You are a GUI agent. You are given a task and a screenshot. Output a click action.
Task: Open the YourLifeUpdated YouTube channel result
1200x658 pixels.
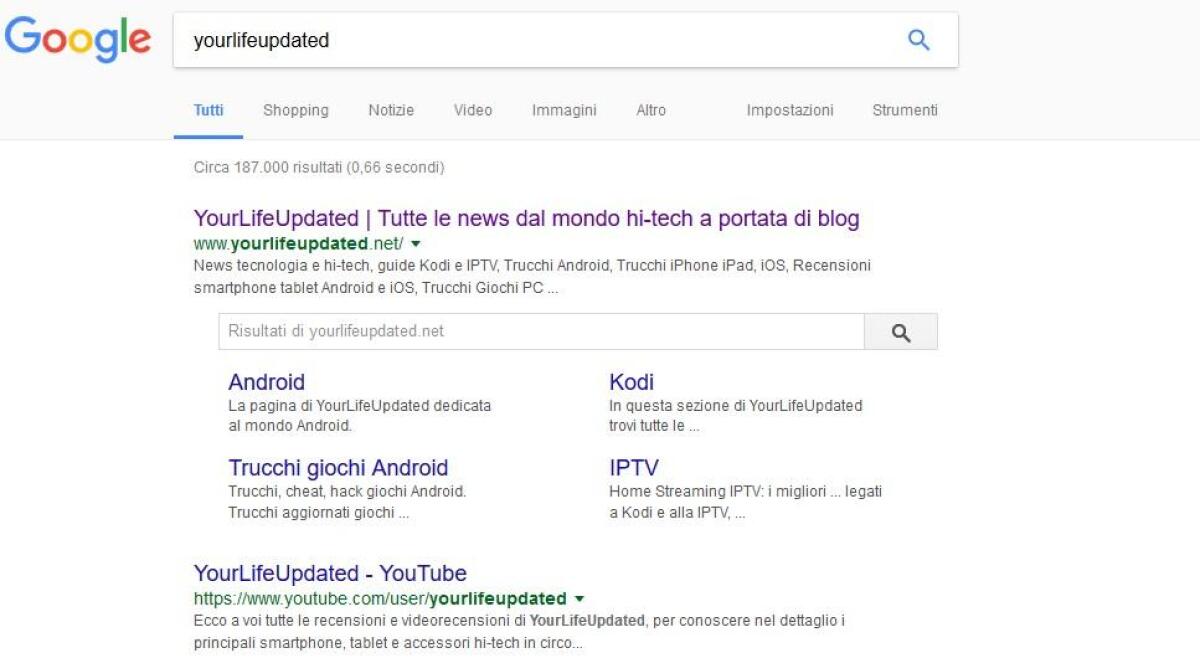coord(329,573)
